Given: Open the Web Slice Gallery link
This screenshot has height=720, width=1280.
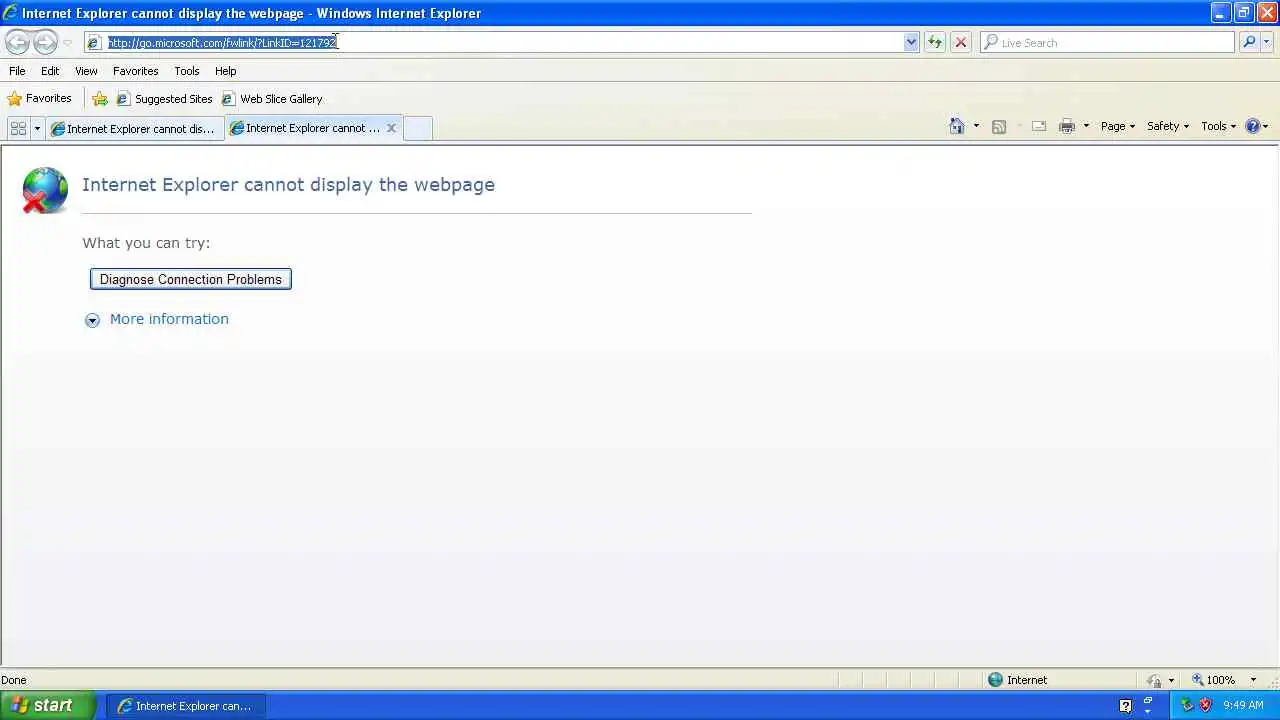Looking at the screenshot, I should (x=272, y=99).
